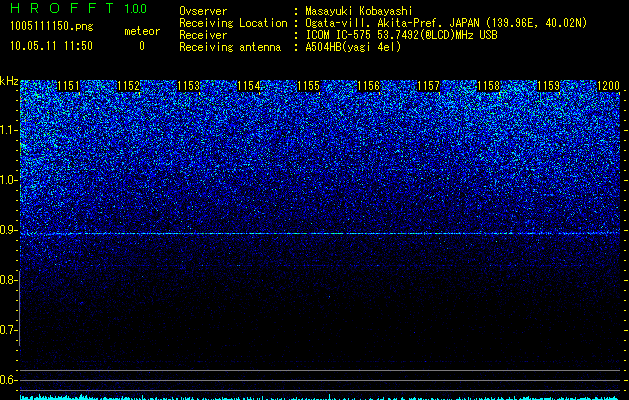Click the meteor label
Viewport: 629px width, 400px height.
[142, 31]
